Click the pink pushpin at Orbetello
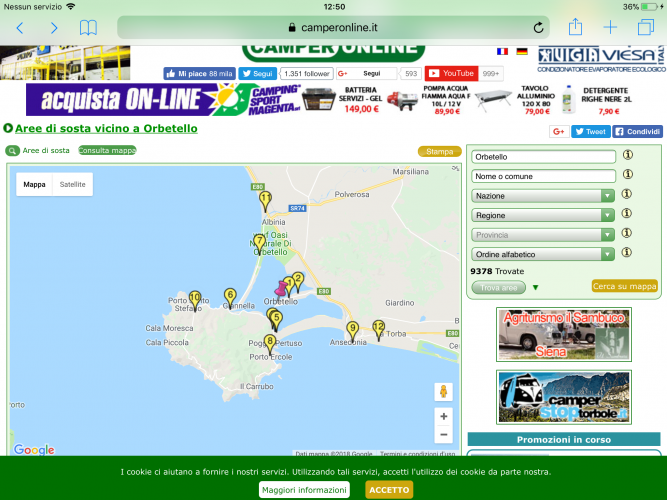Viewport: 667px width, 500px height. click(281, 290)
